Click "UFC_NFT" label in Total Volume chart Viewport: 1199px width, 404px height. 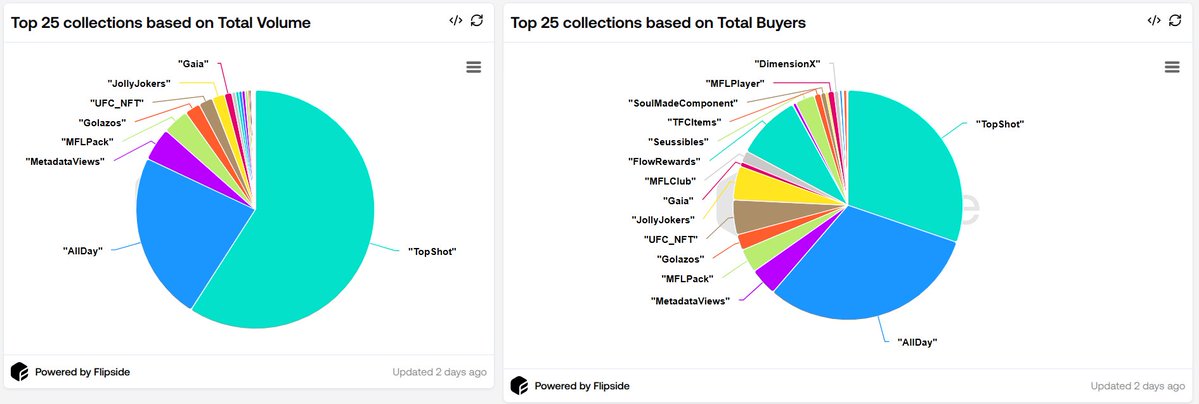(x=117, y=103)
